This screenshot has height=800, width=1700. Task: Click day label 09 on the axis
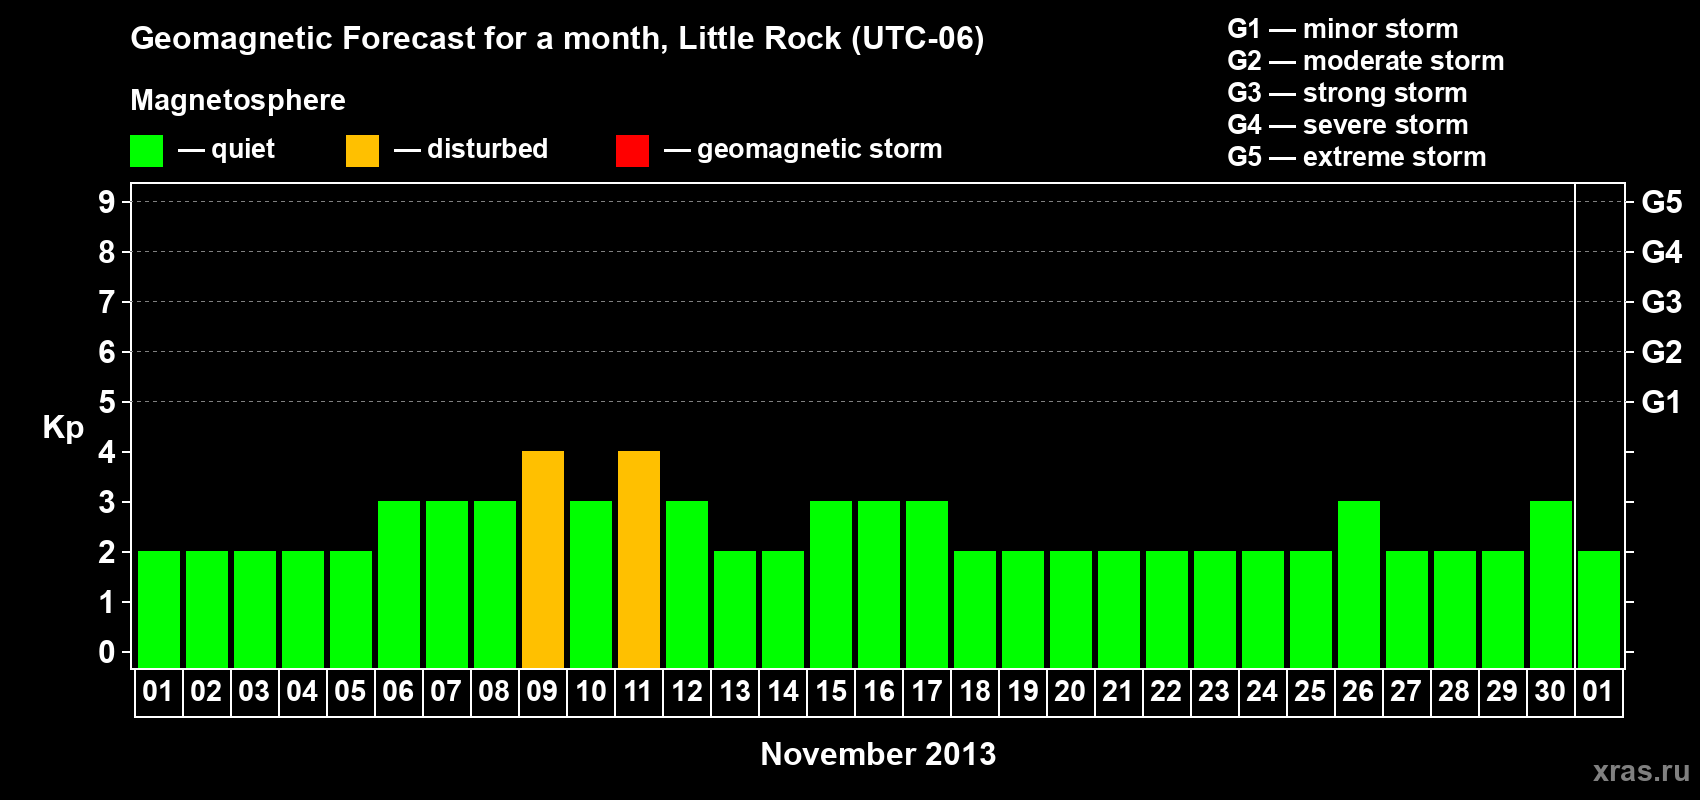pos(542,692)
